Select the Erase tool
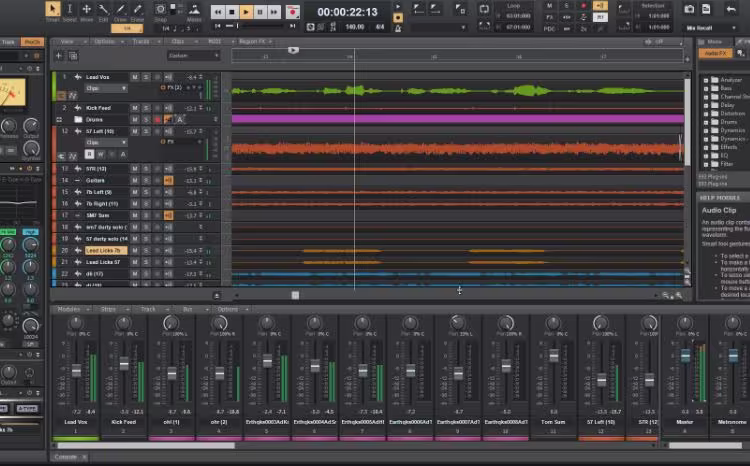The image size is (750, 466). 137,9
